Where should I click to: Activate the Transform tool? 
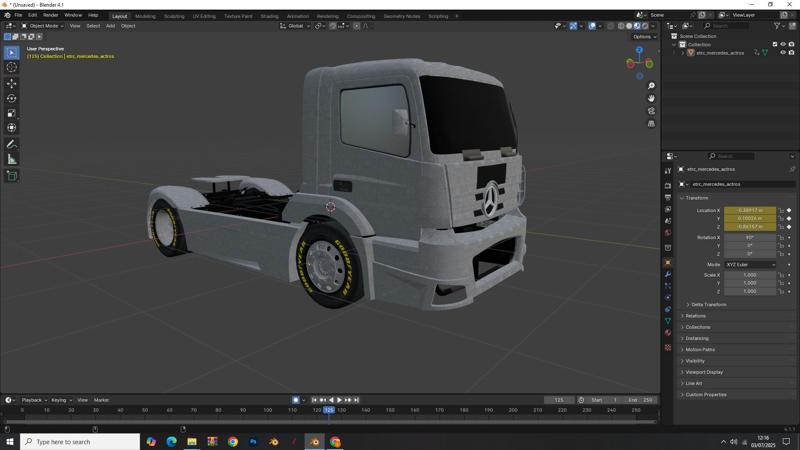tap(12, 128)
